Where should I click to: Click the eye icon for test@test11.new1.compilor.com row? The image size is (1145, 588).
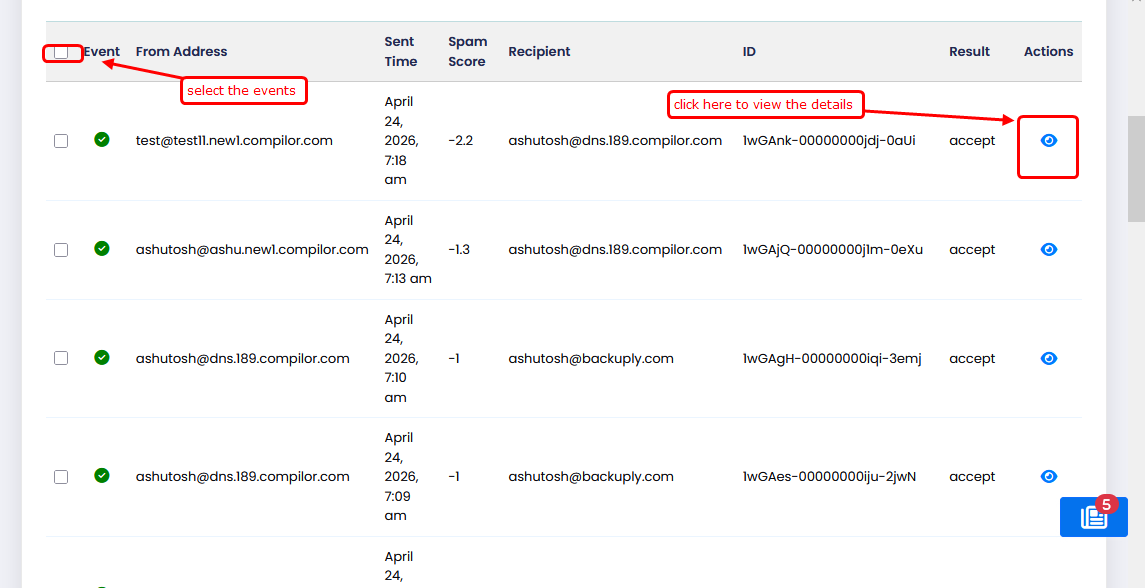[x=1048, y=141]
